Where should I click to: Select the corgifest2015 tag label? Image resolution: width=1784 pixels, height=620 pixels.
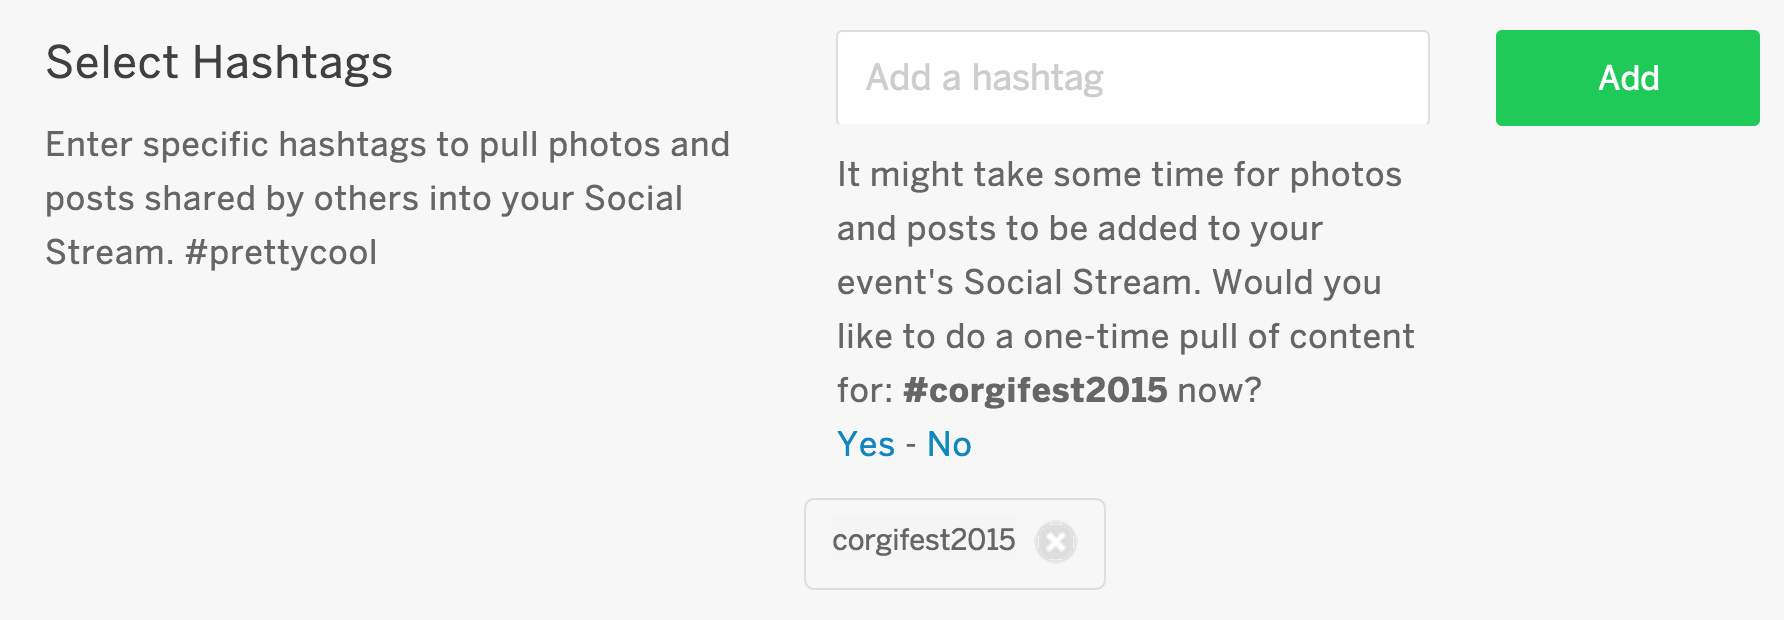click(923, 540)
